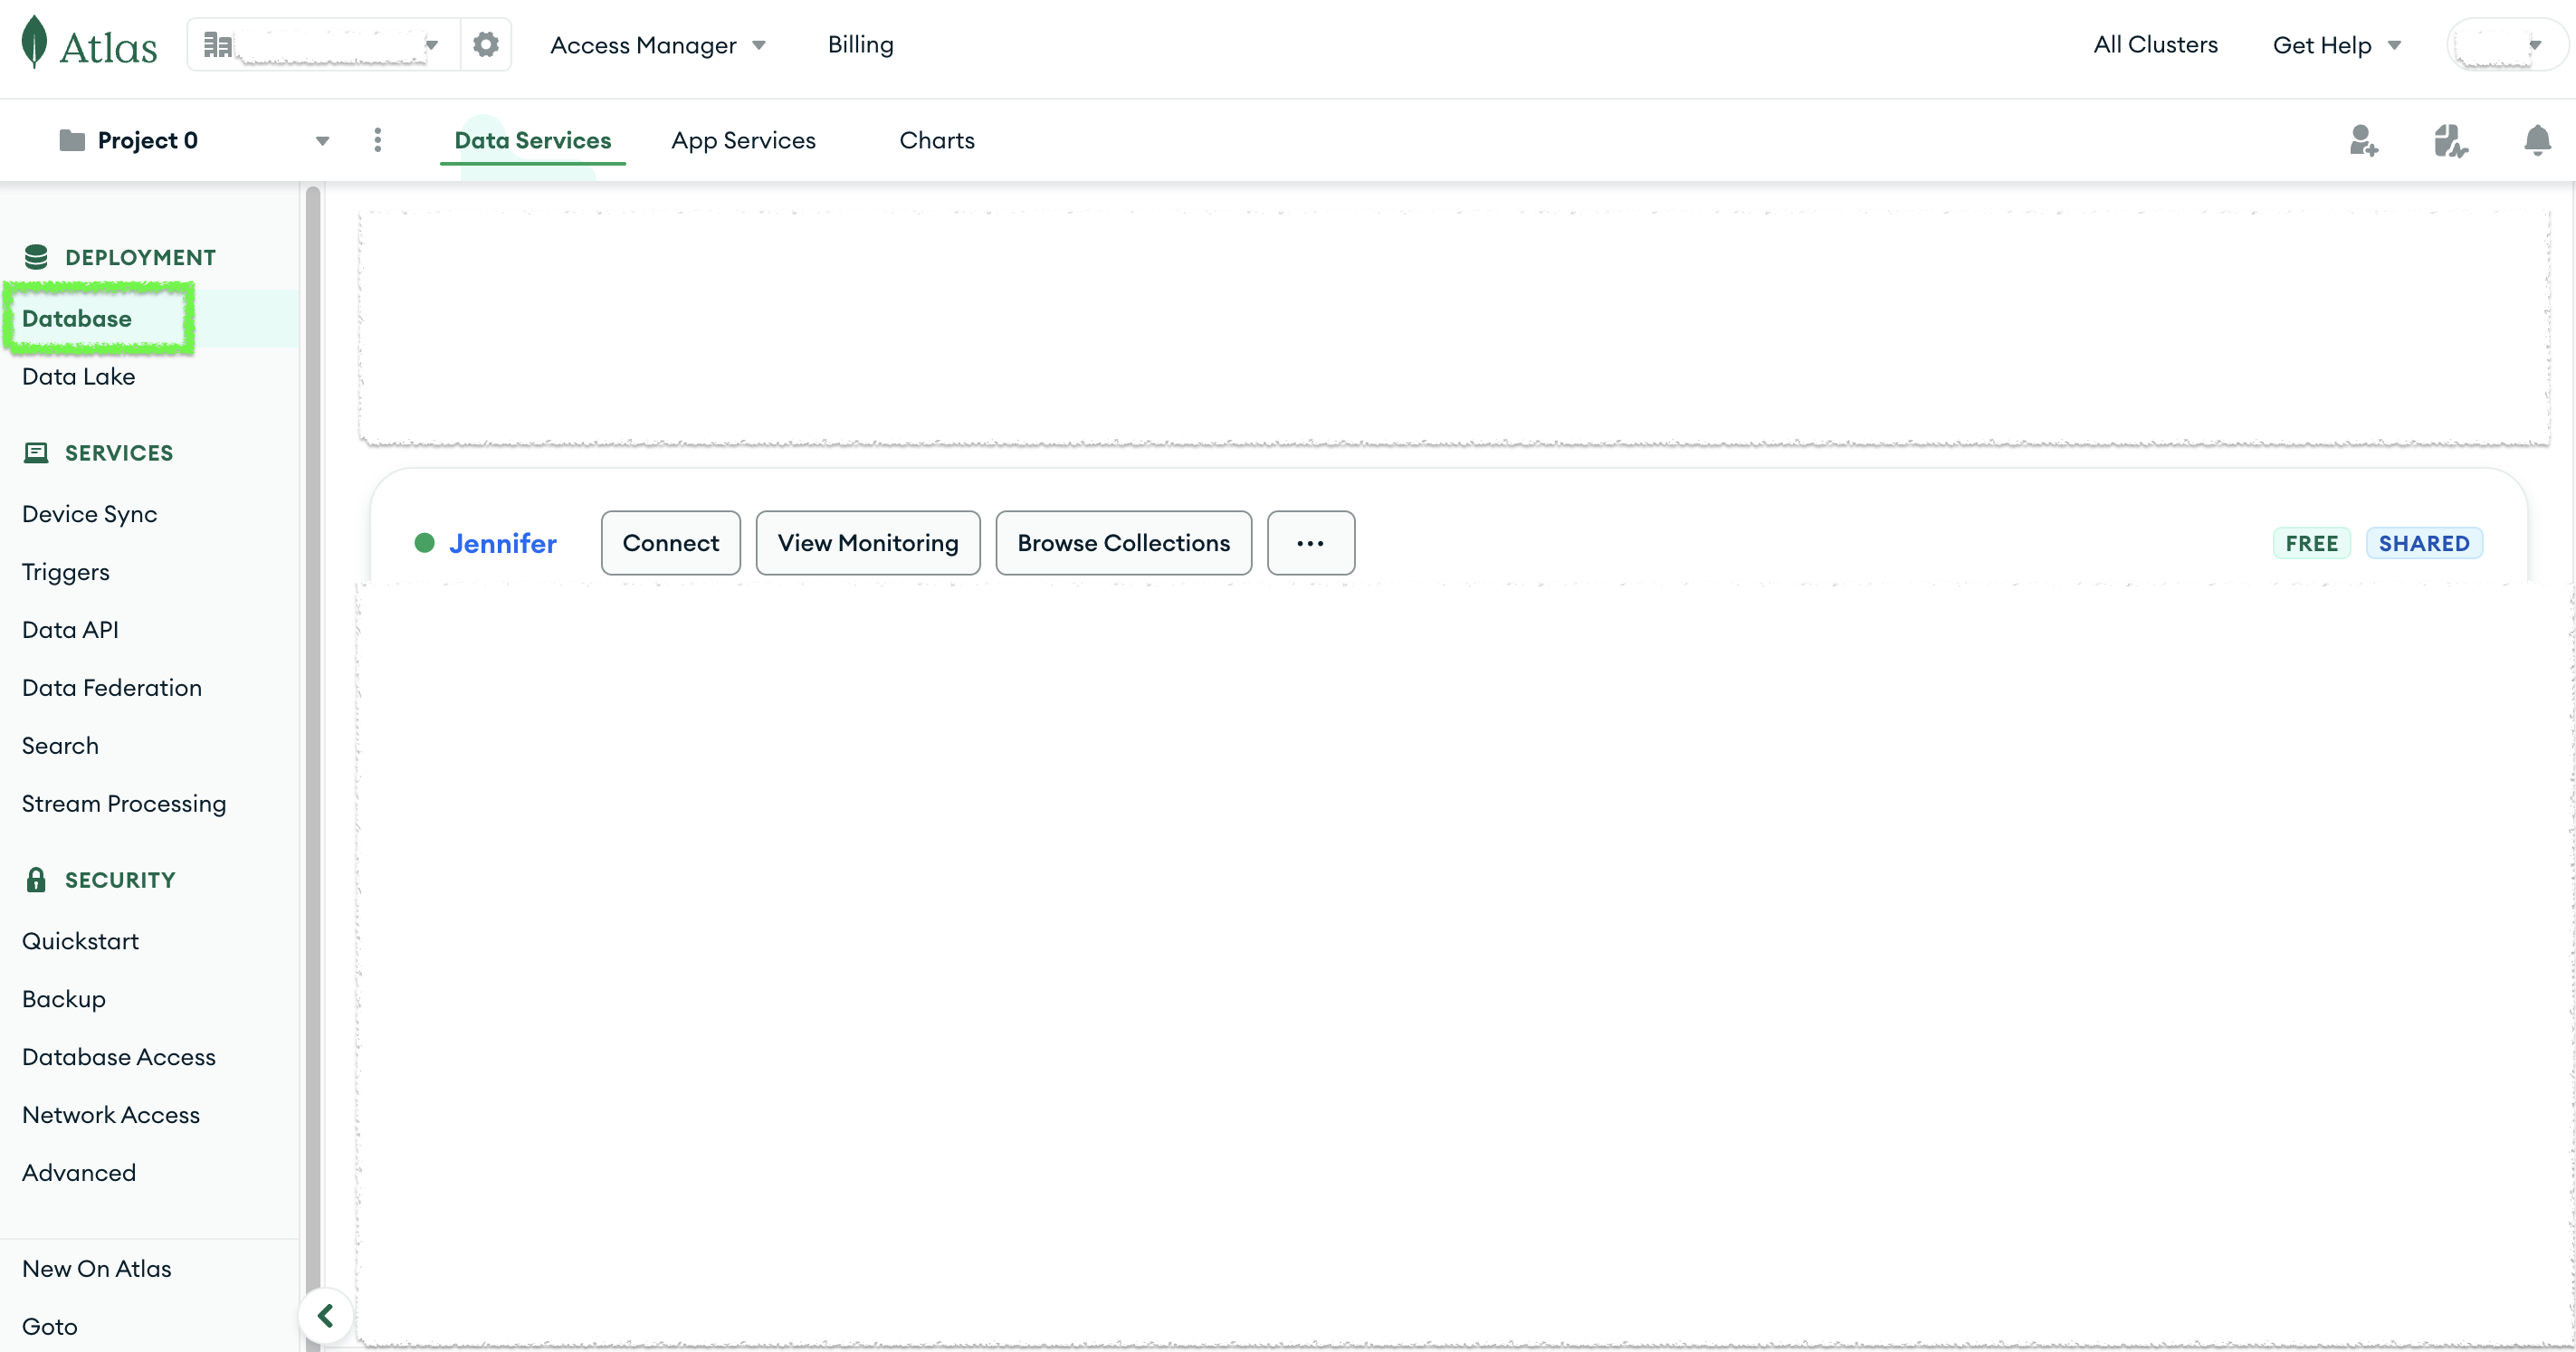The image size is (2576, 1352).
Task: Open organization settings gear icon
Action: [x=486, y=44]
